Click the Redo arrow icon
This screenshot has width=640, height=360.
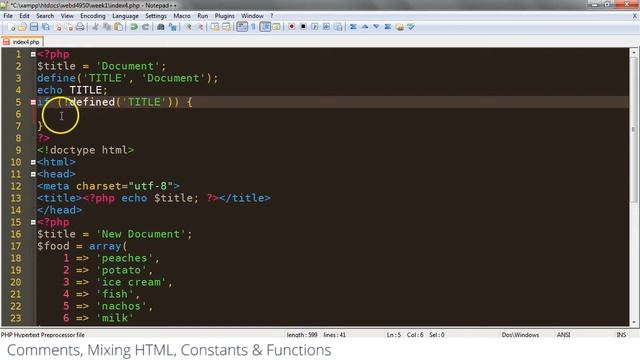tap(145, 27)
